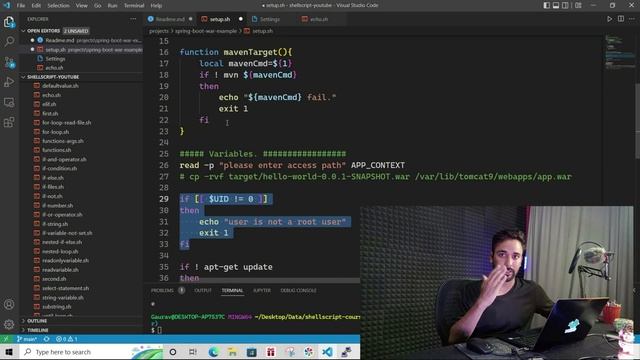Switch to the Problems panel tab

point(162,290)
